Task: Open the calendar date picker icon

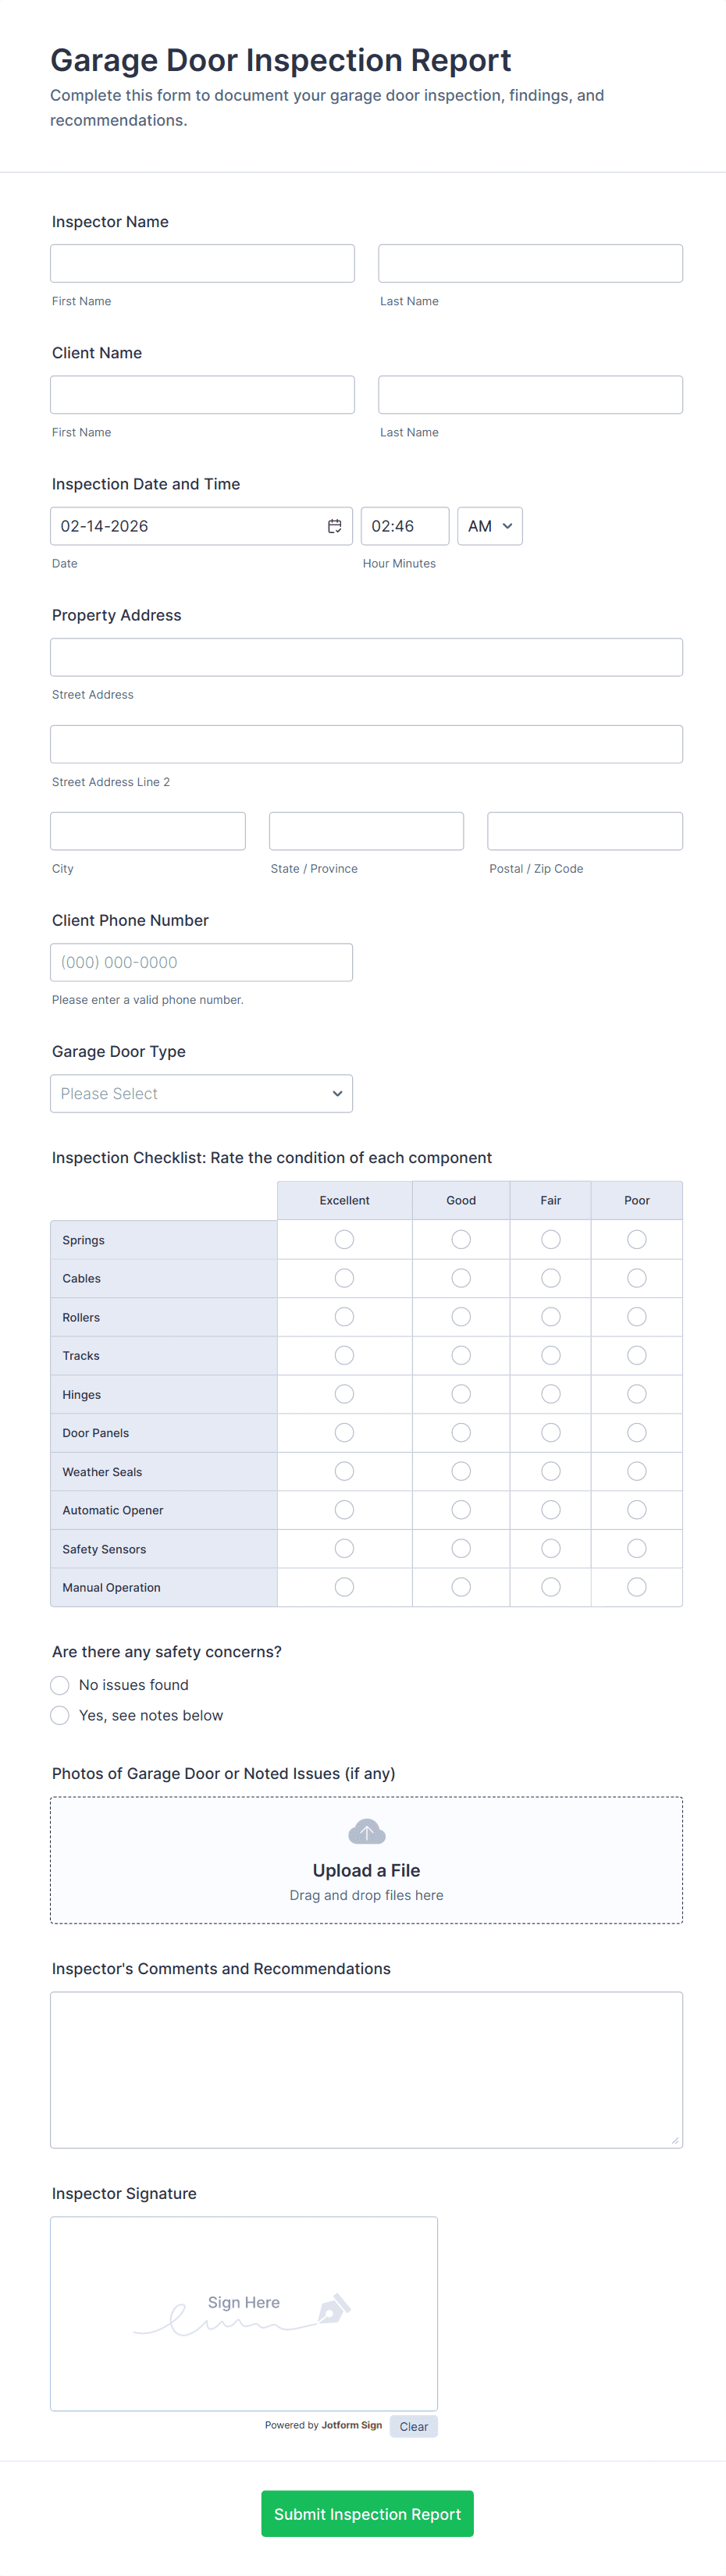Action: coord(334,526)
